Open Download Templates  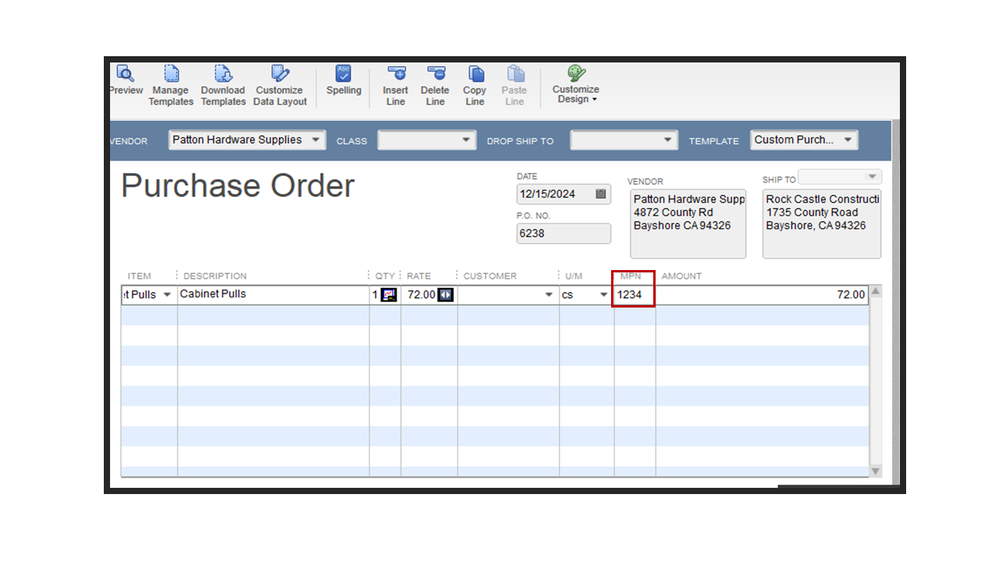tap(223, 85)
